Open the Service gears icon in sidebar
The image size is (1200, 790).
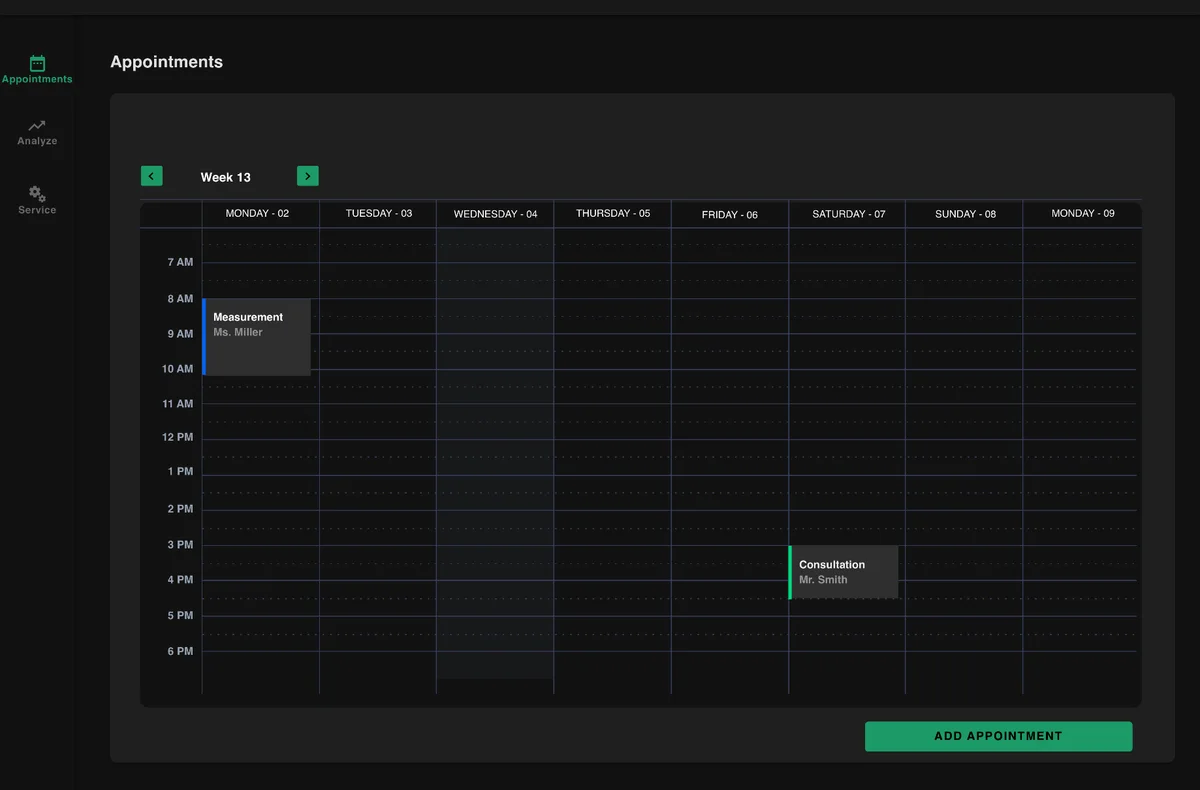pos(37,193)
